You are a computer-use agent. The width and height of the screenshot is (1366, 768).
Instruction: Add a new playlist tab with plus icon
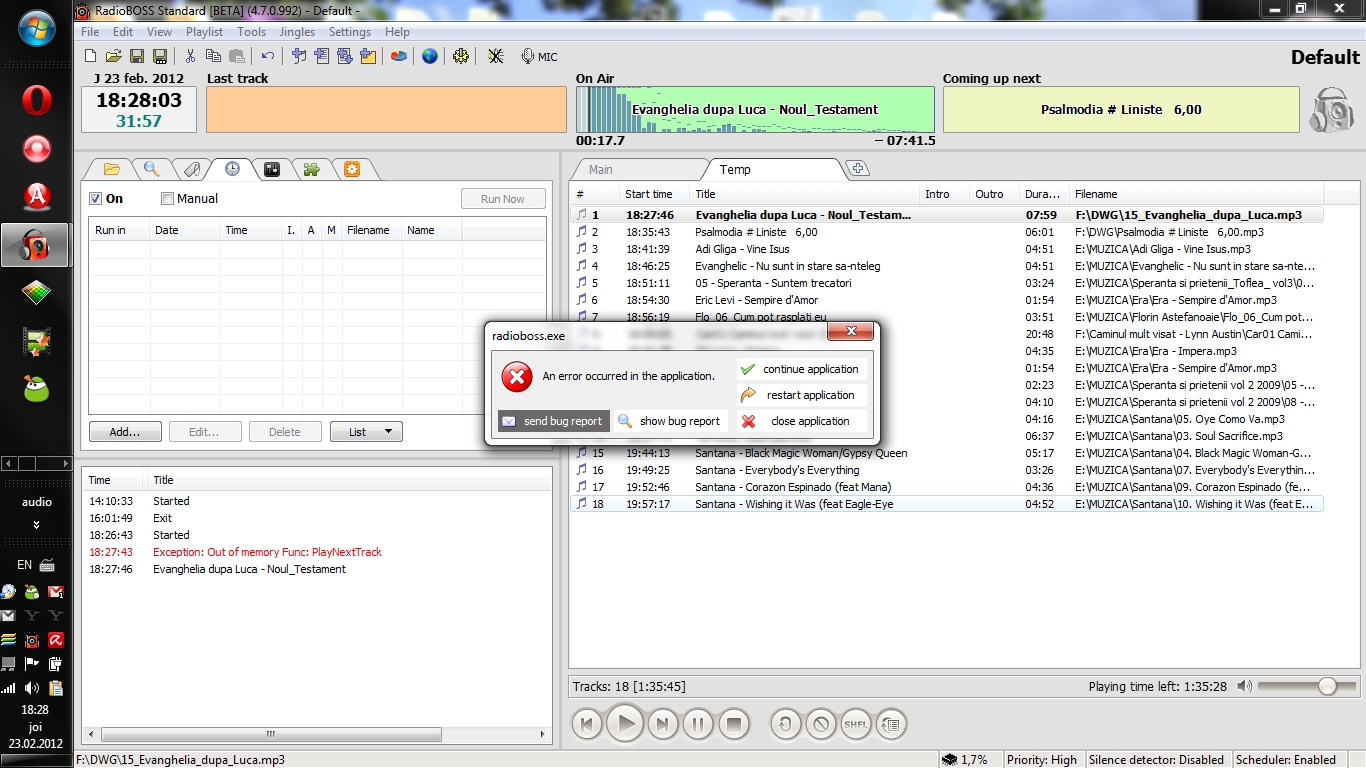coord(857,169)
